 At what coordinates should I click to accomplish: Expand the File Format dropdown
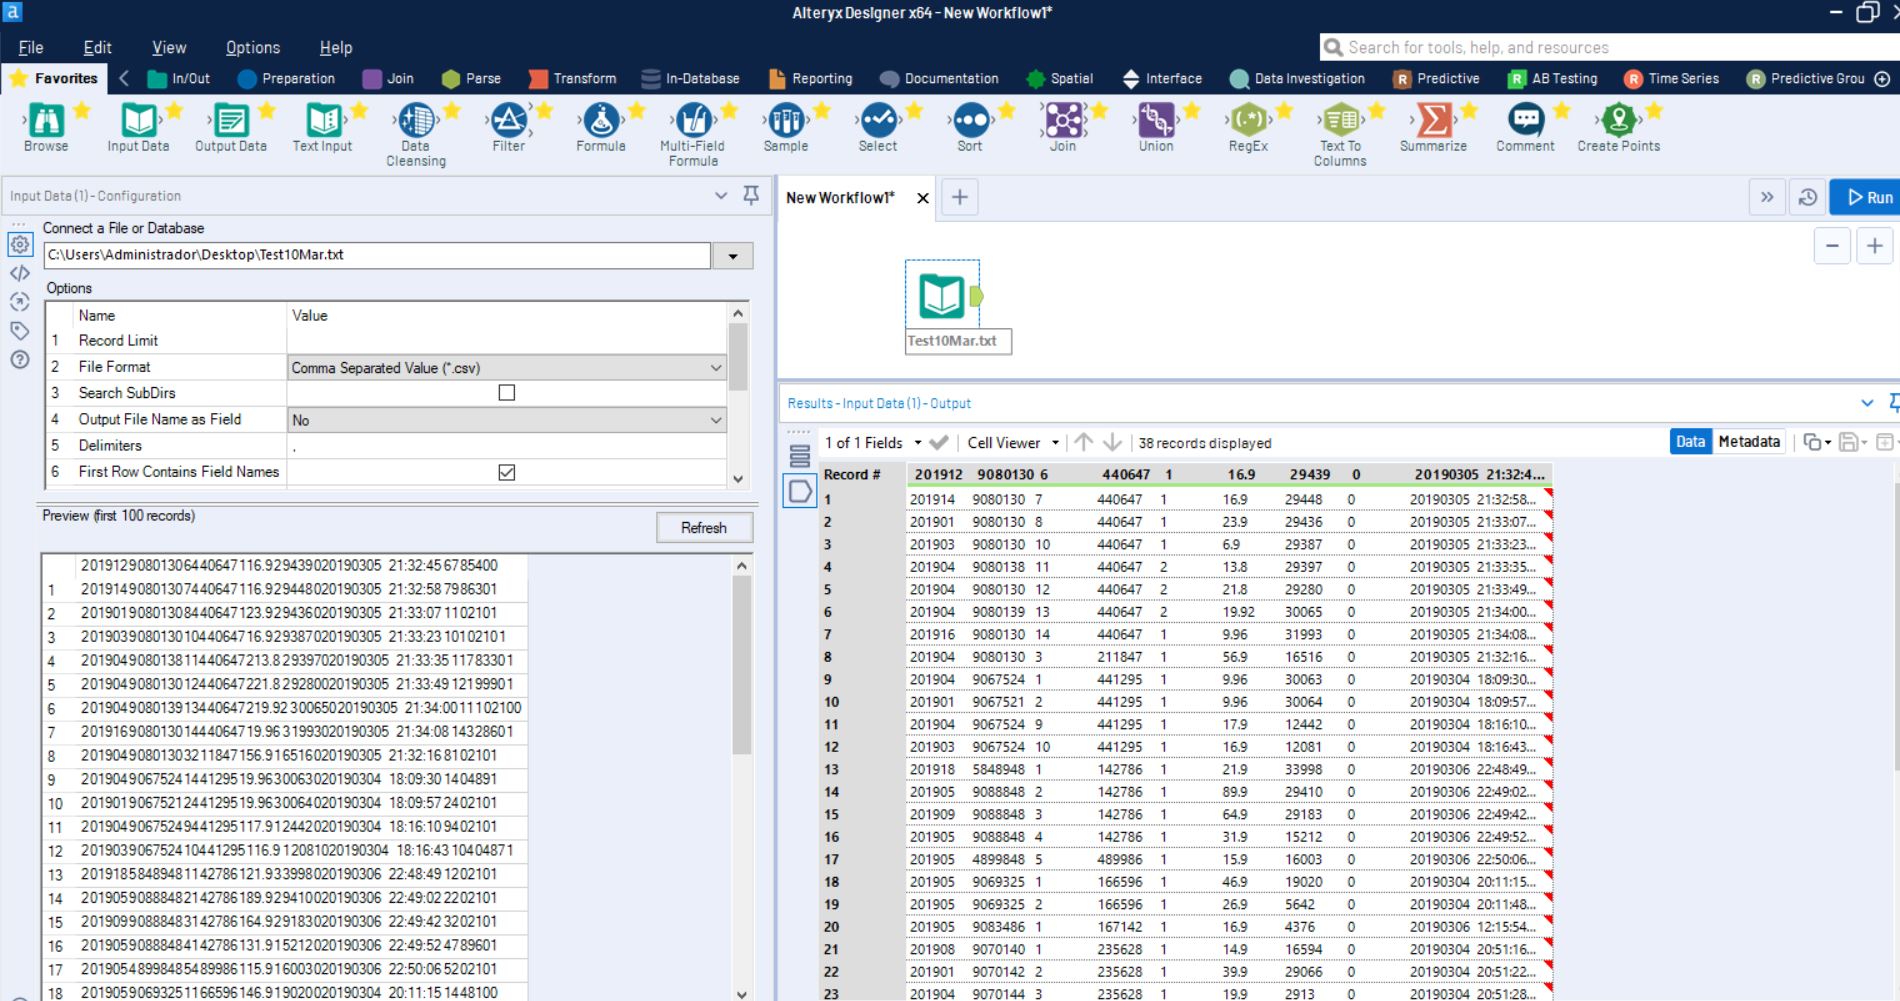pyautogui.click(x=715, y=368)
